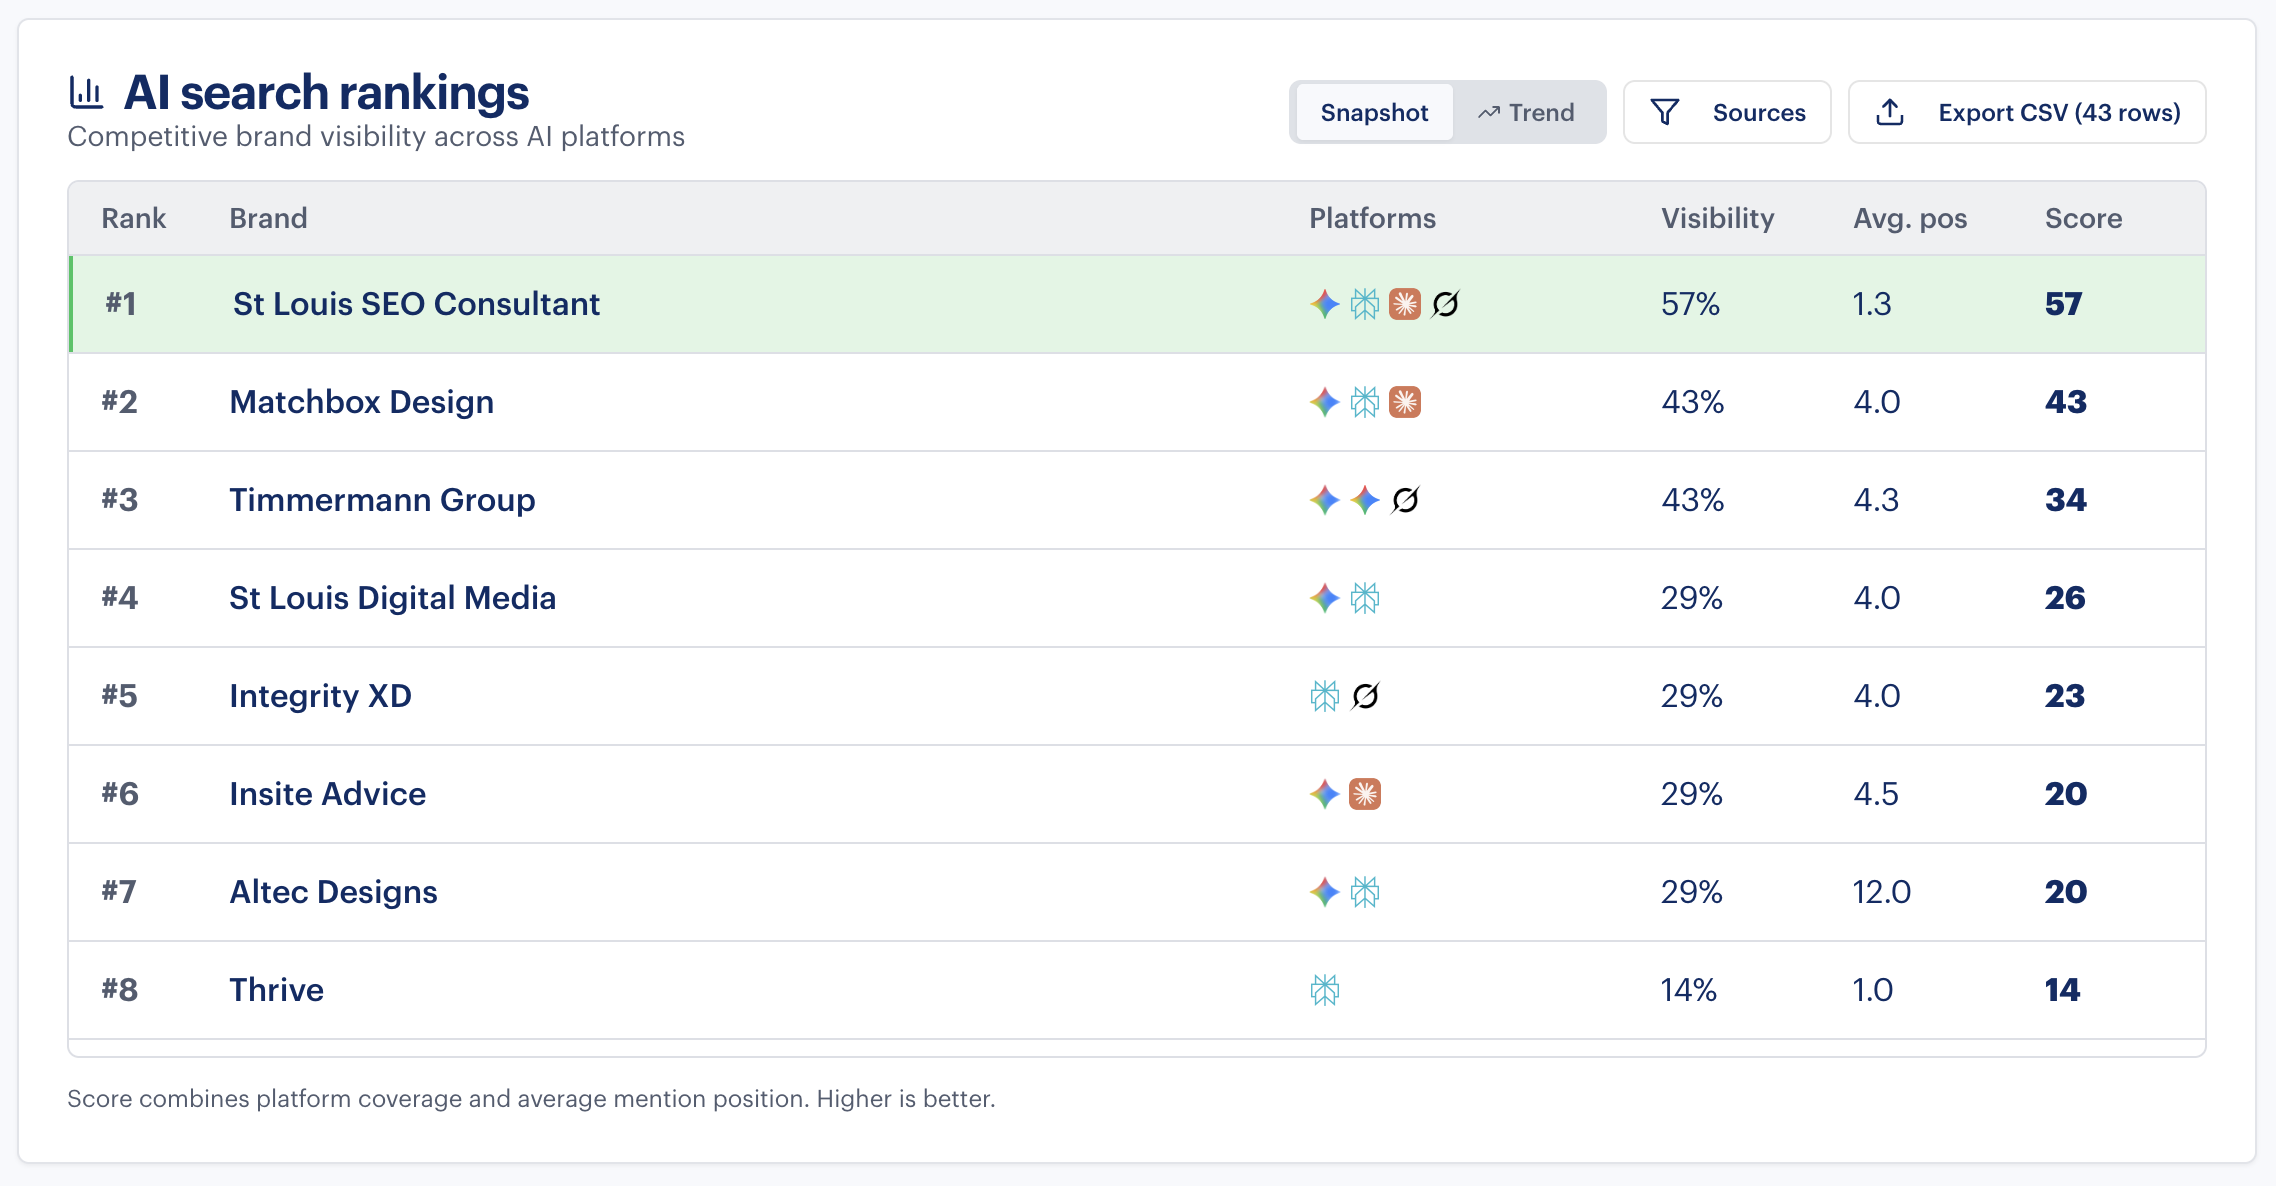This screenshot has height=1186, width=2276.
Task: Click the 14% visibility for Thrive
Action: point(1689,990)
